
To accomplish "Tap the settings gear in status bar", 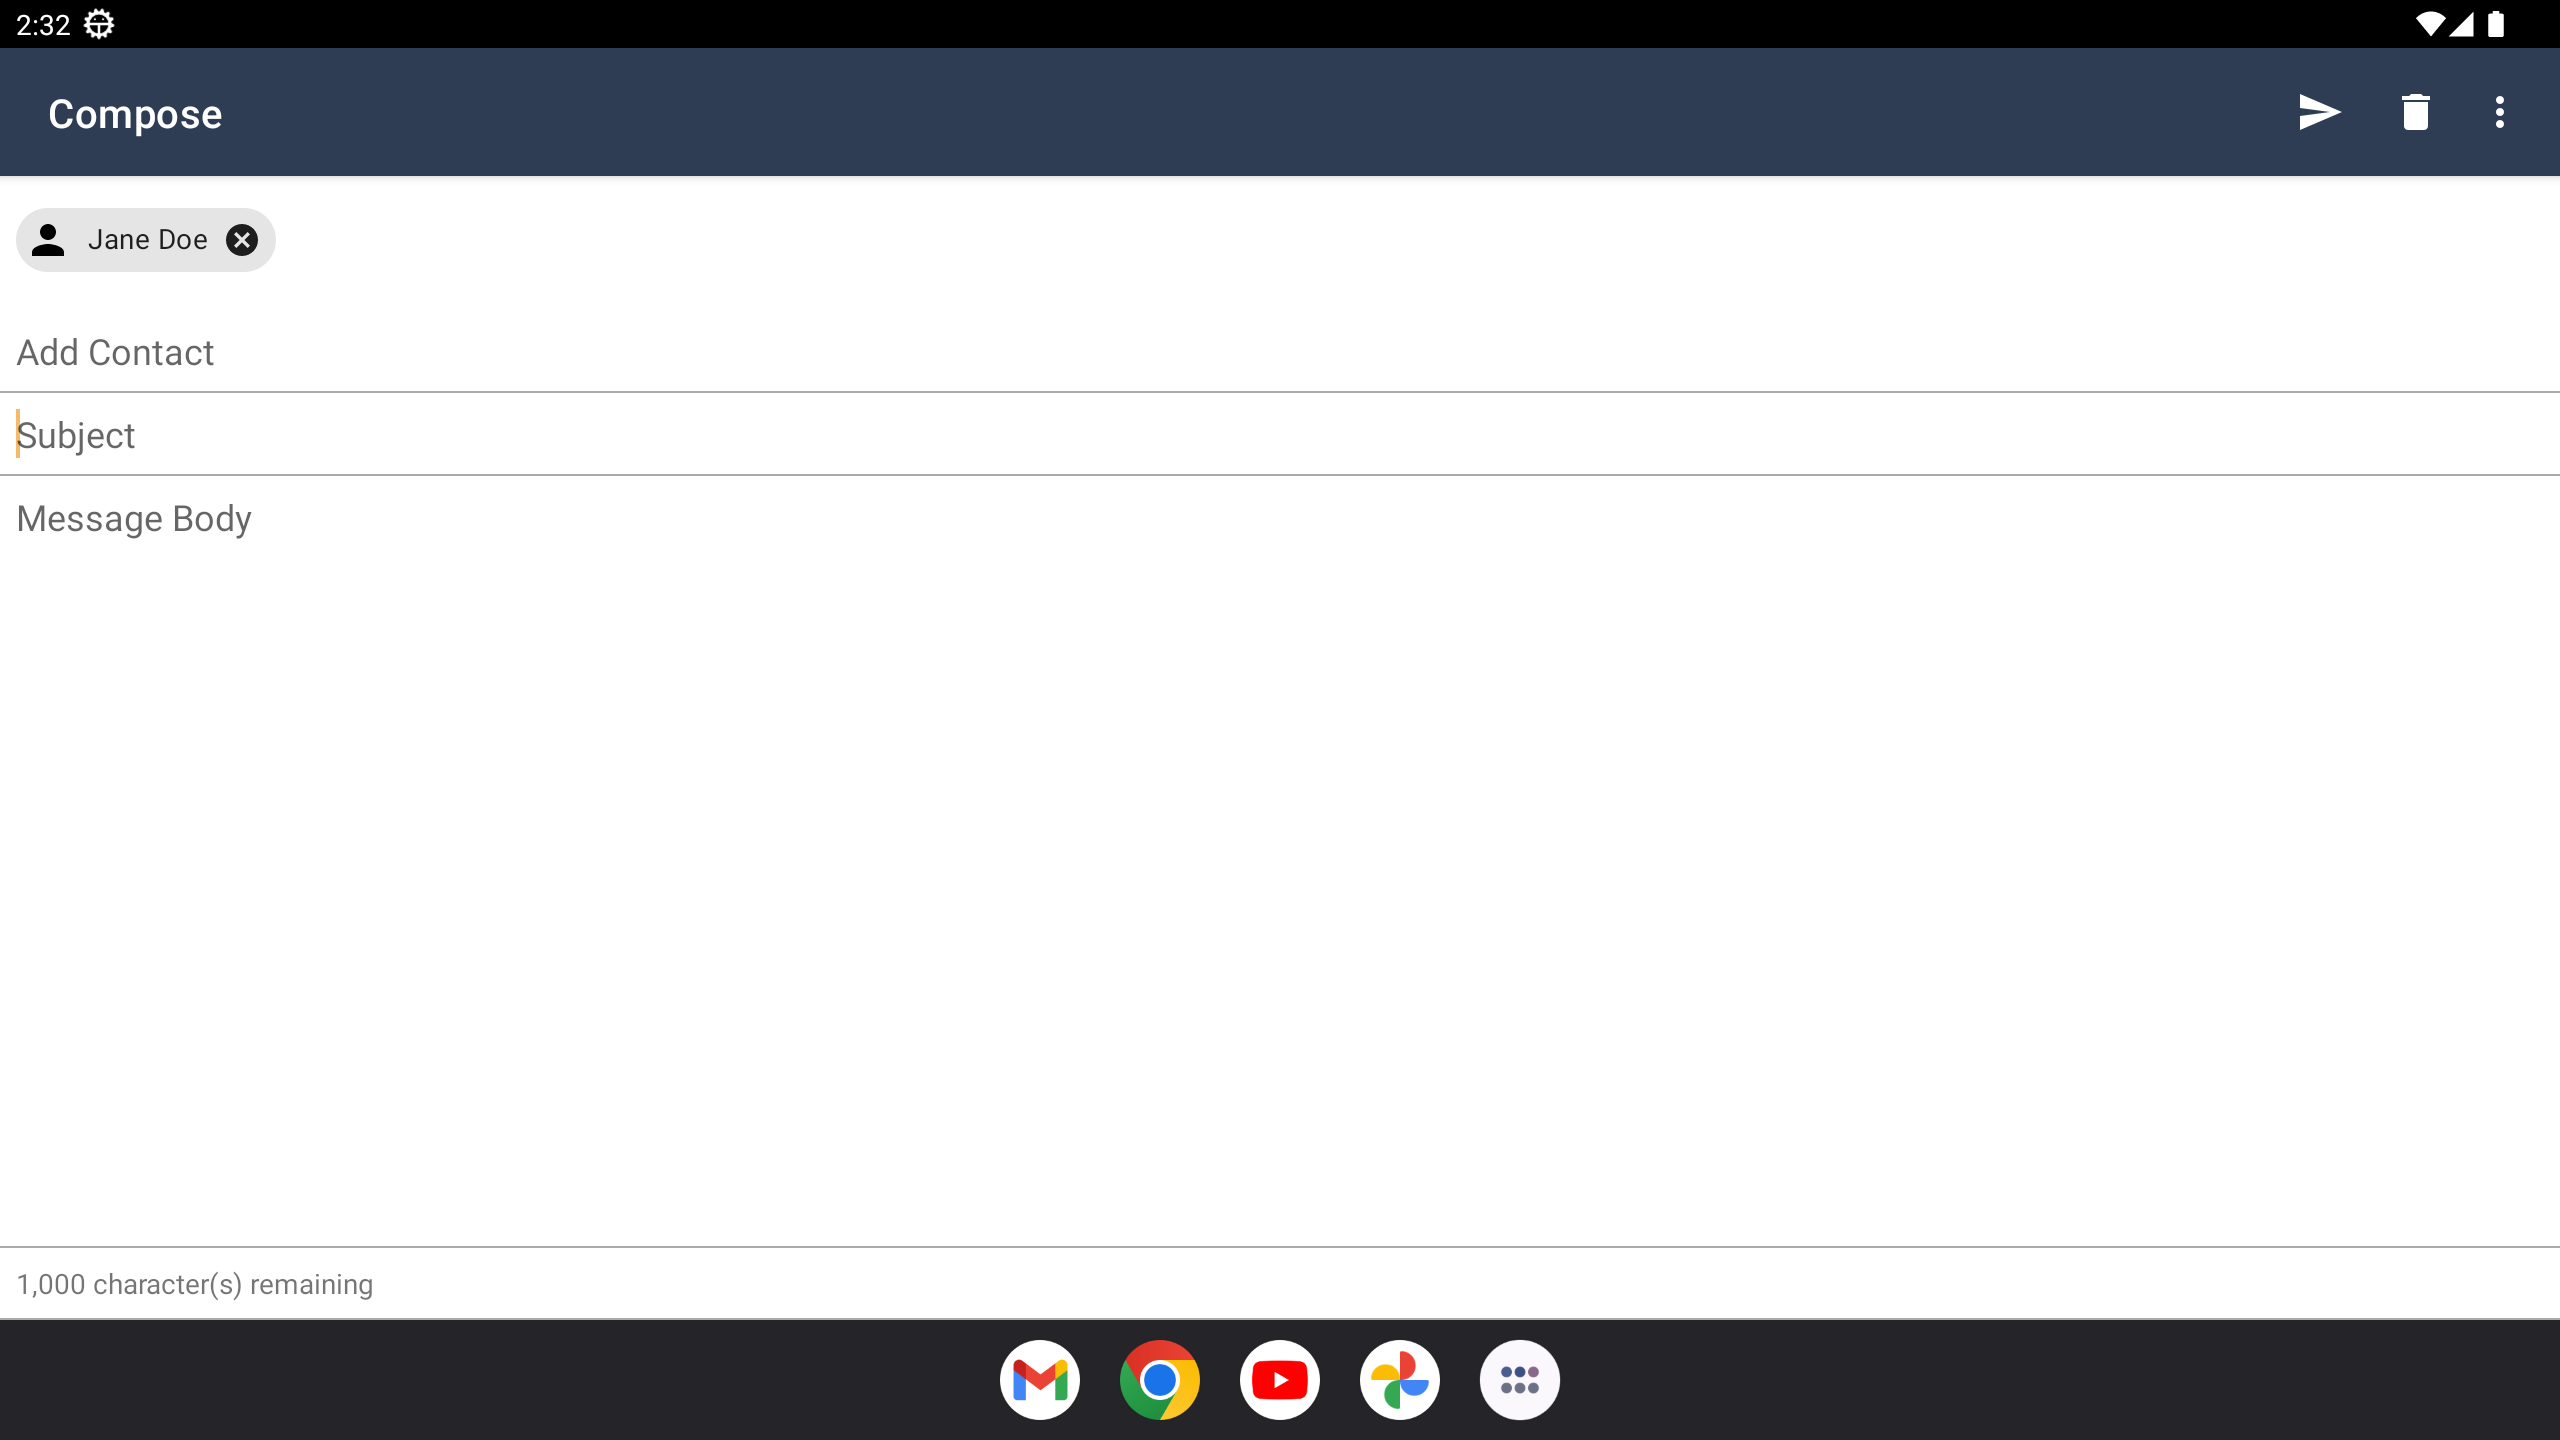I will point(99,24).
